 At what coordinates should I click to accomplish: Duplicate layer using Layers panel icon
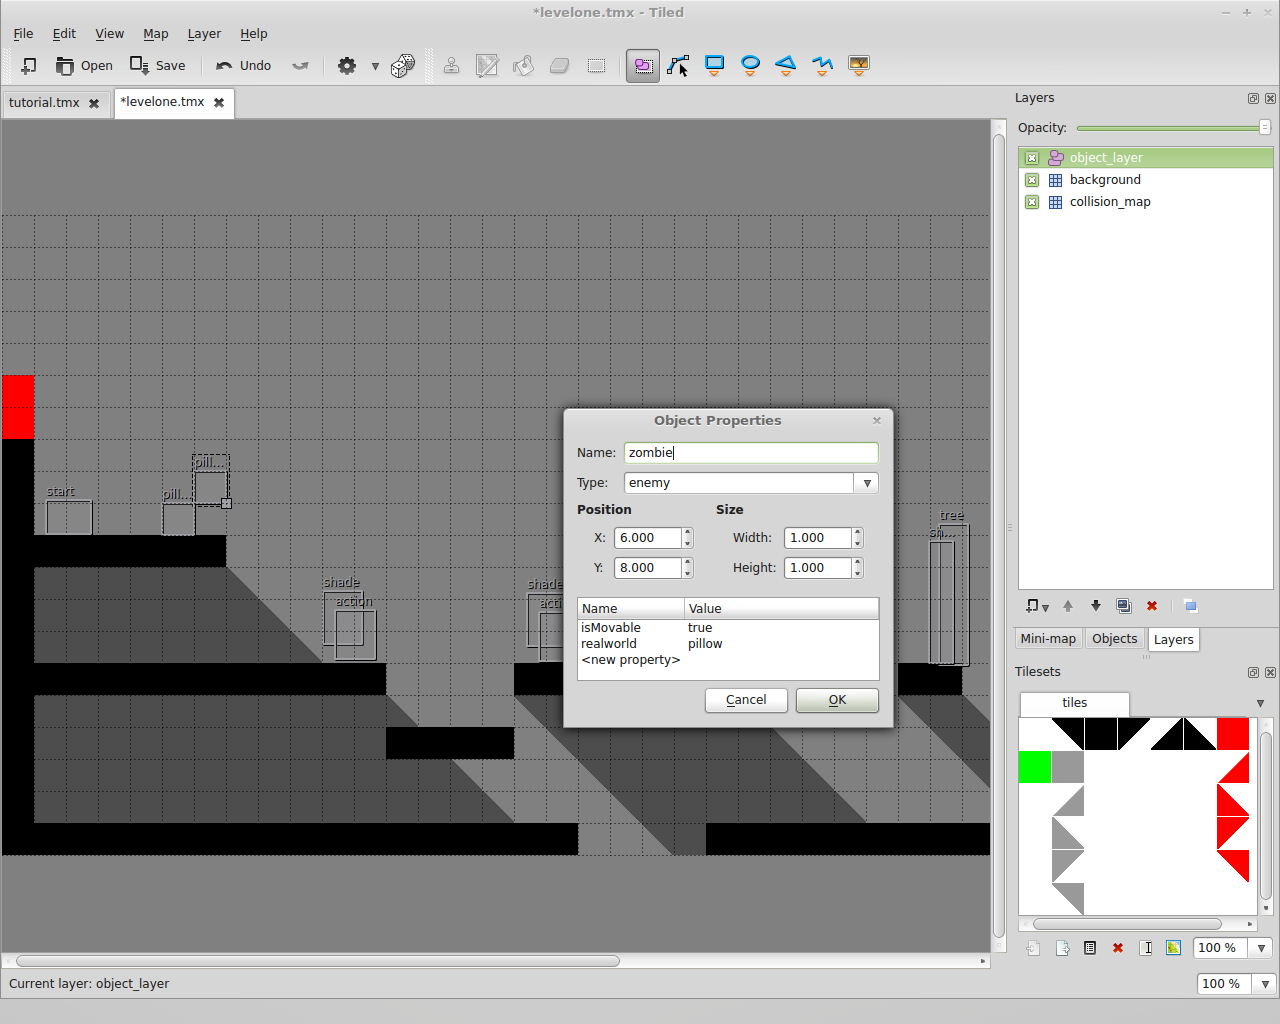pyautogui.click(x=1124, y=606)
